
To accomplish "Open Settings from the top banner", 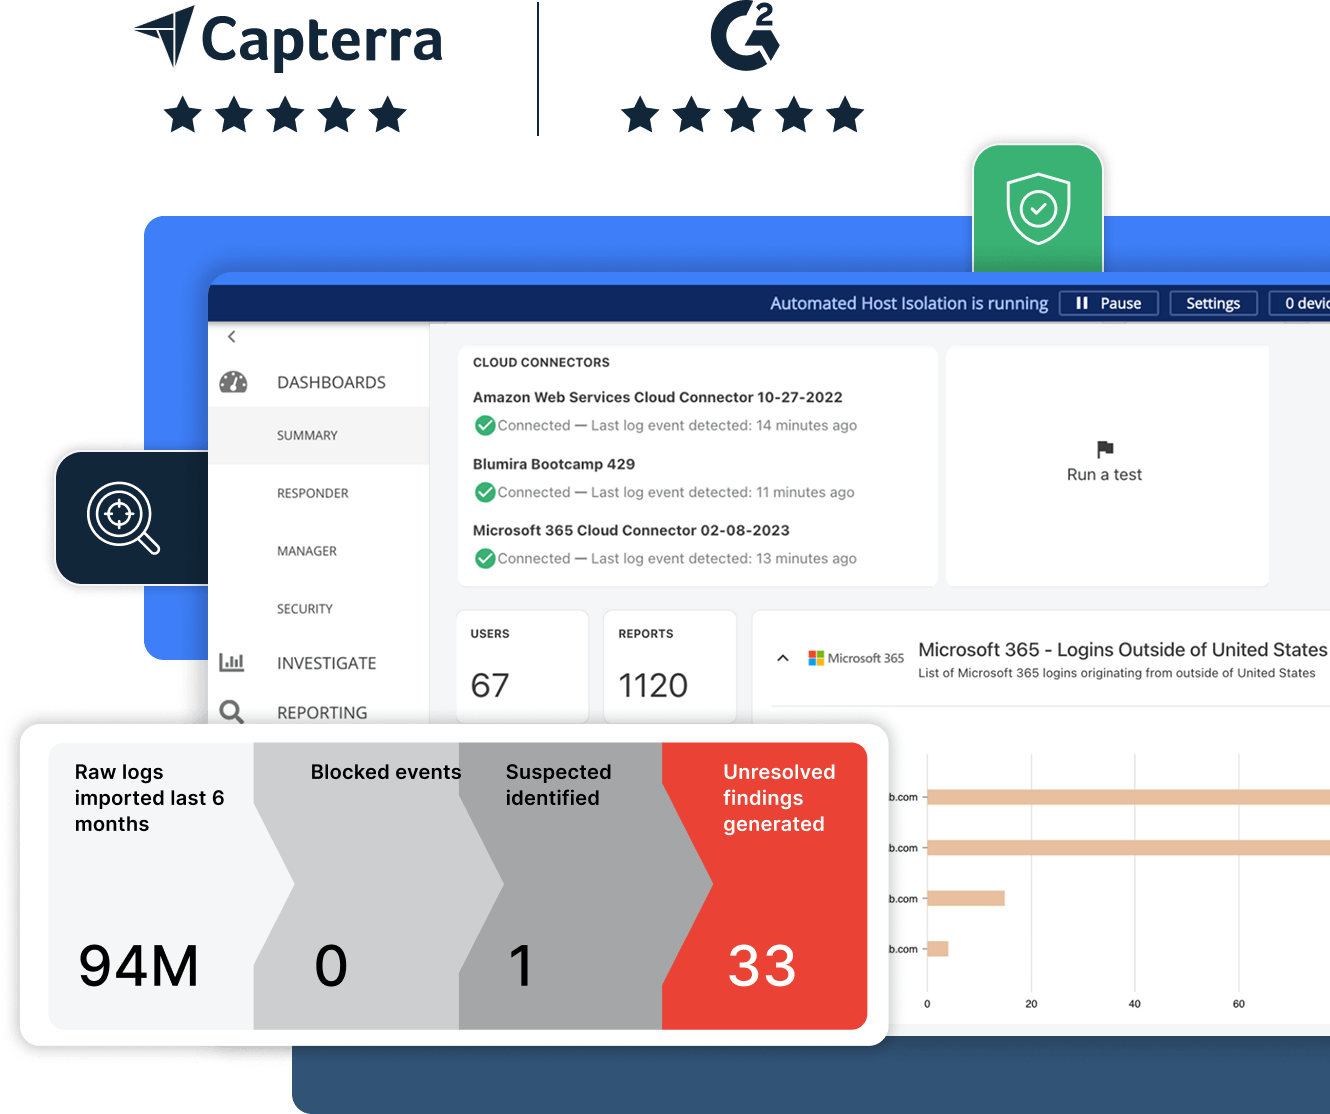I will [x=1213, y=303].
